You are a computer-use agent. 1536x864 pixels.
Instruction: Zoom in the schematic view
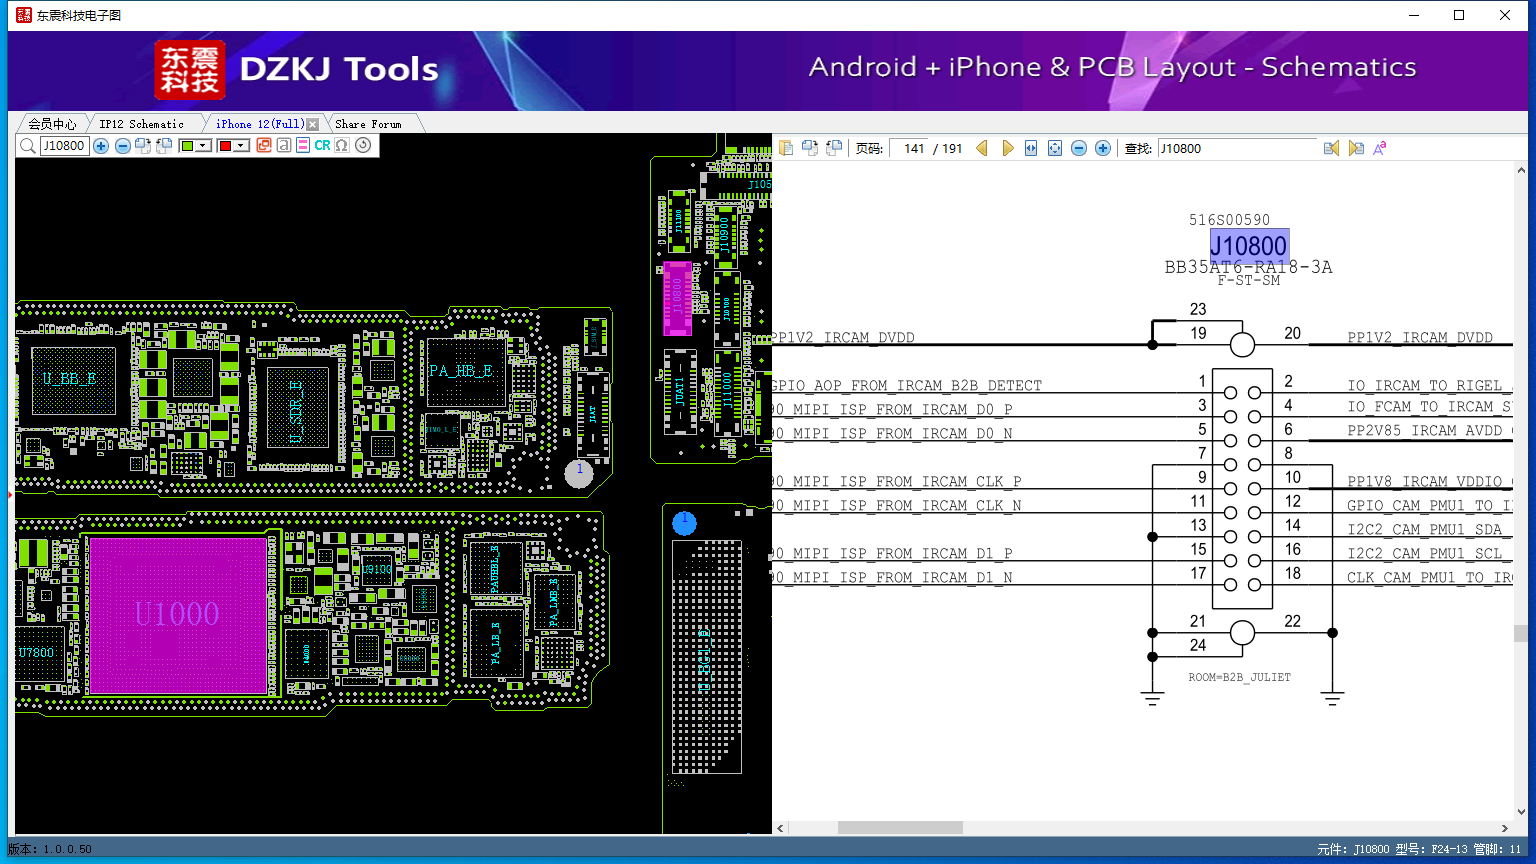[1103, 148]
